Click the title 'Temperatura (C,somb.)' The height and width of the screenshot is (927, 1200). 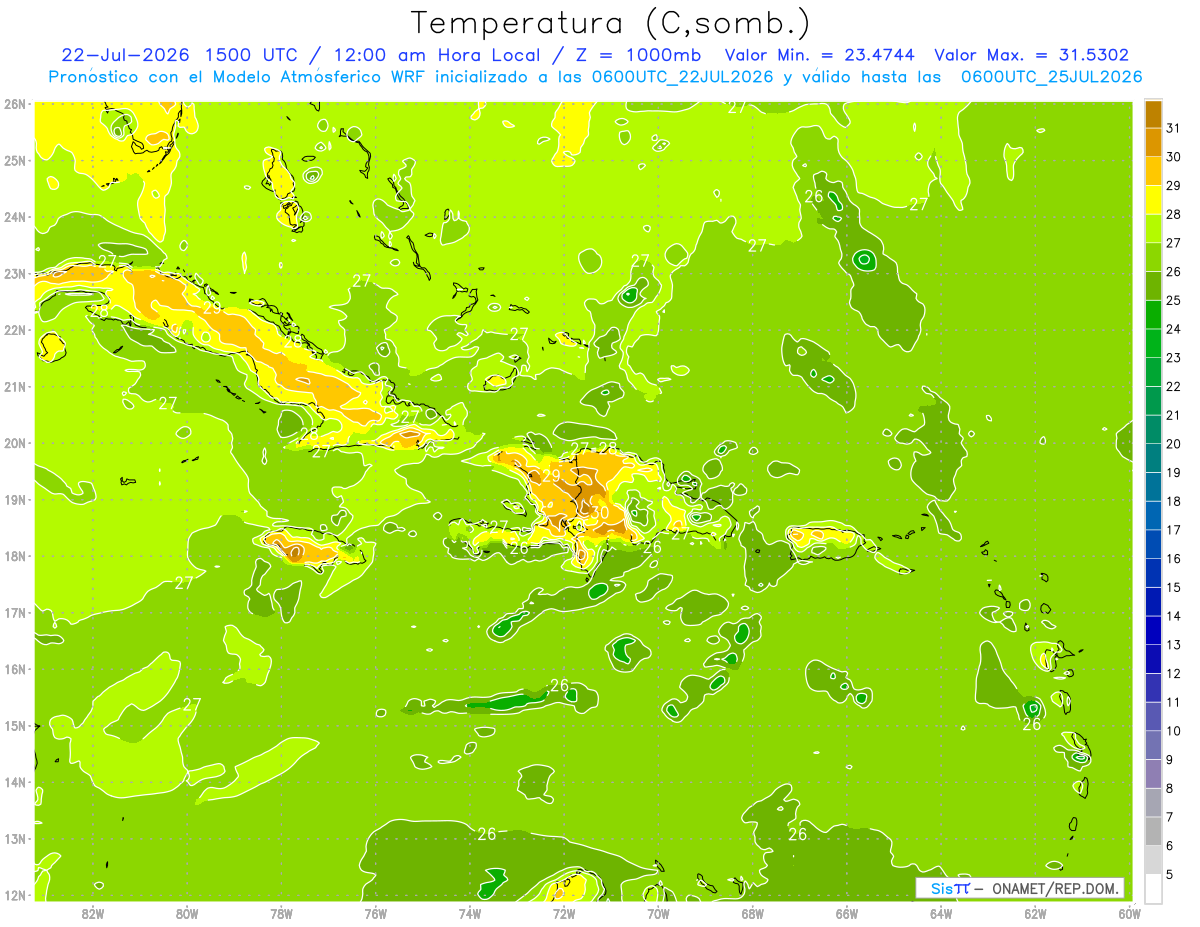pos(611,24)
